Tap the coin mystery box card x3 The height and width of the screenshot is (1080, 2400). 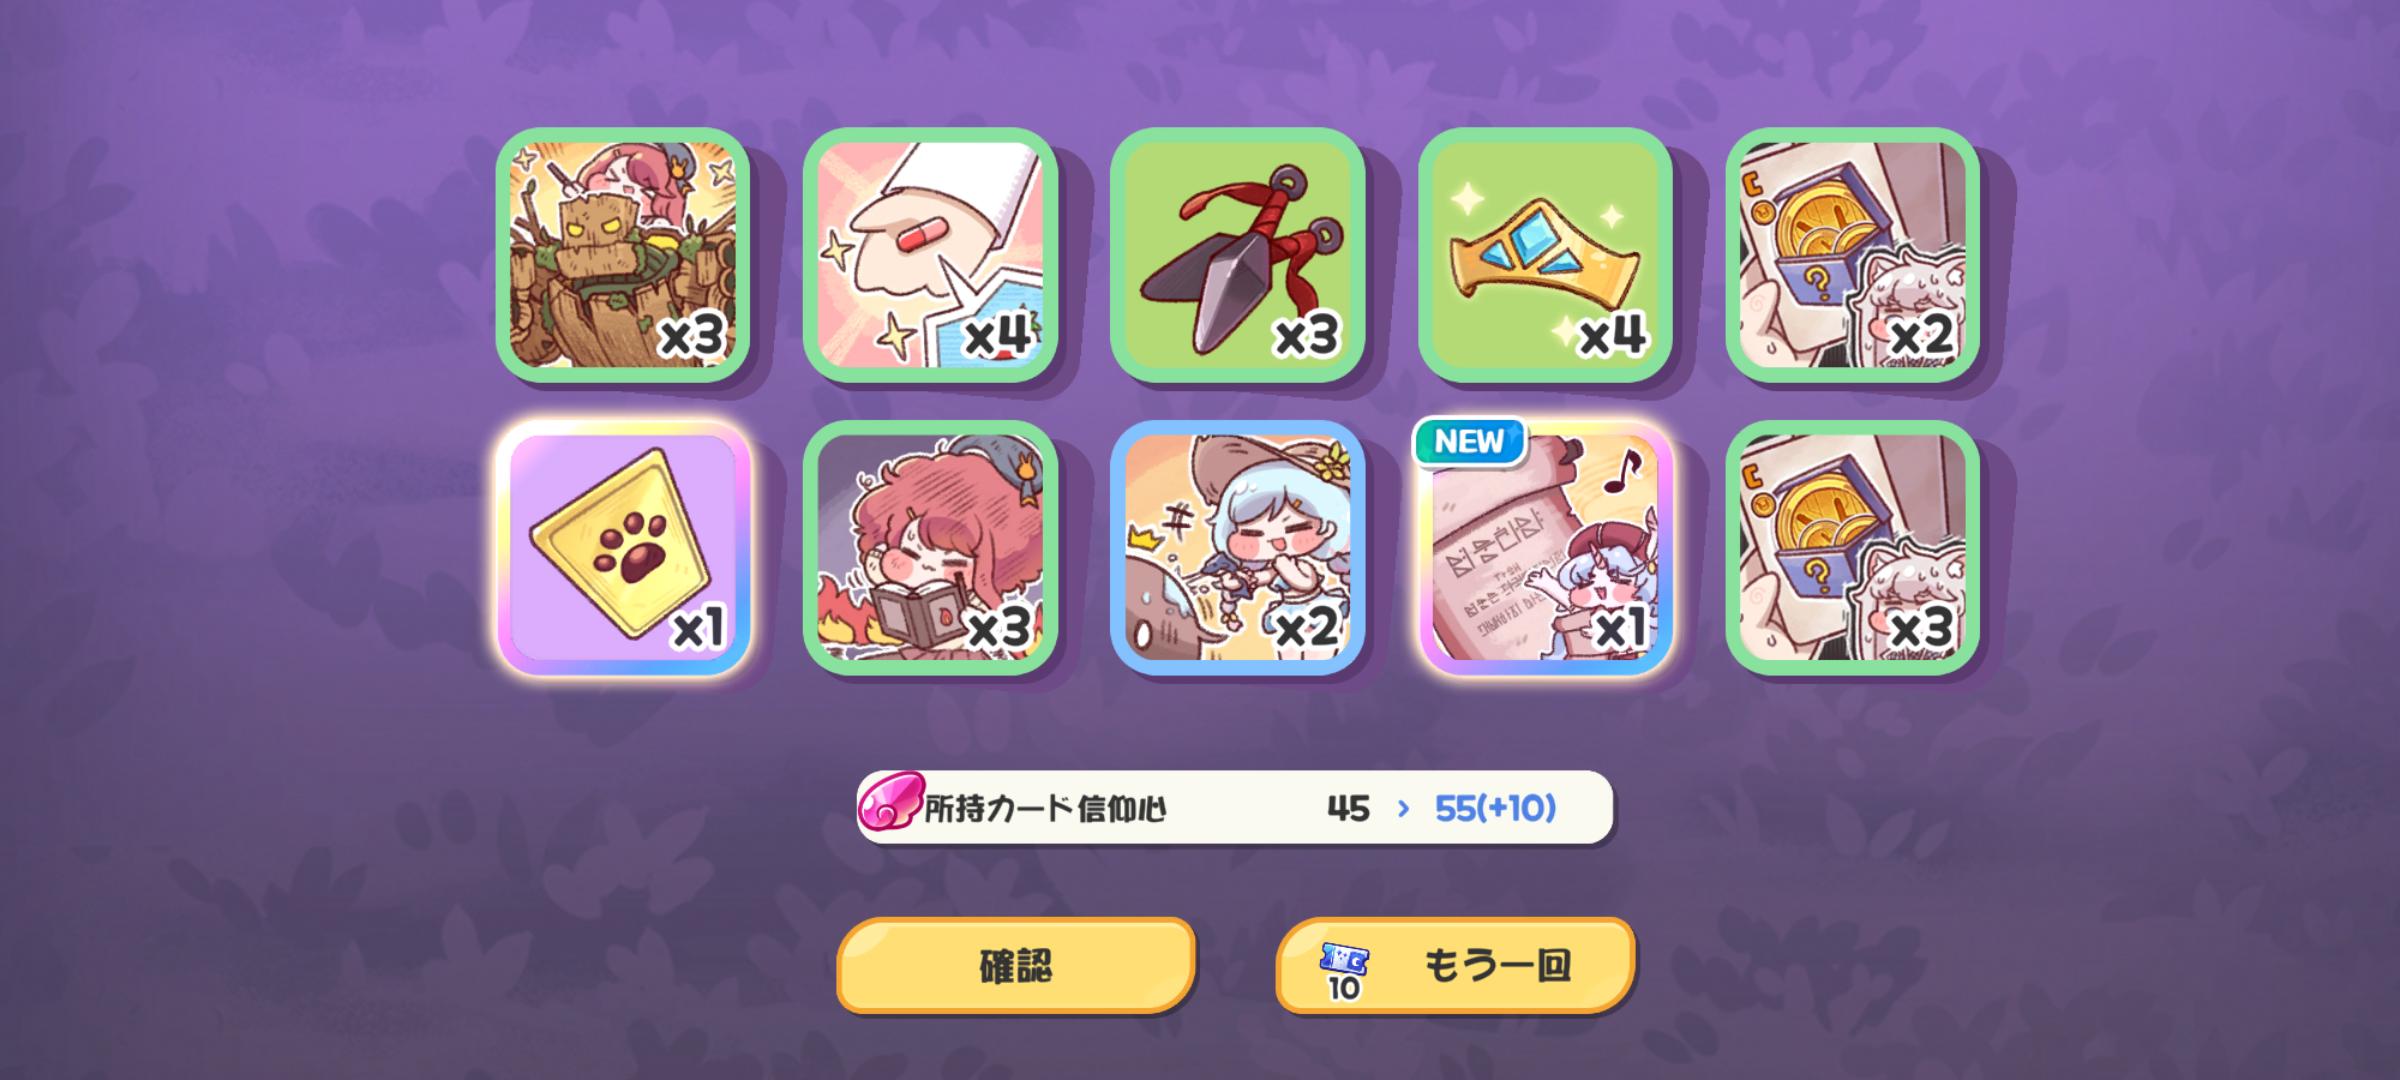1852,548
